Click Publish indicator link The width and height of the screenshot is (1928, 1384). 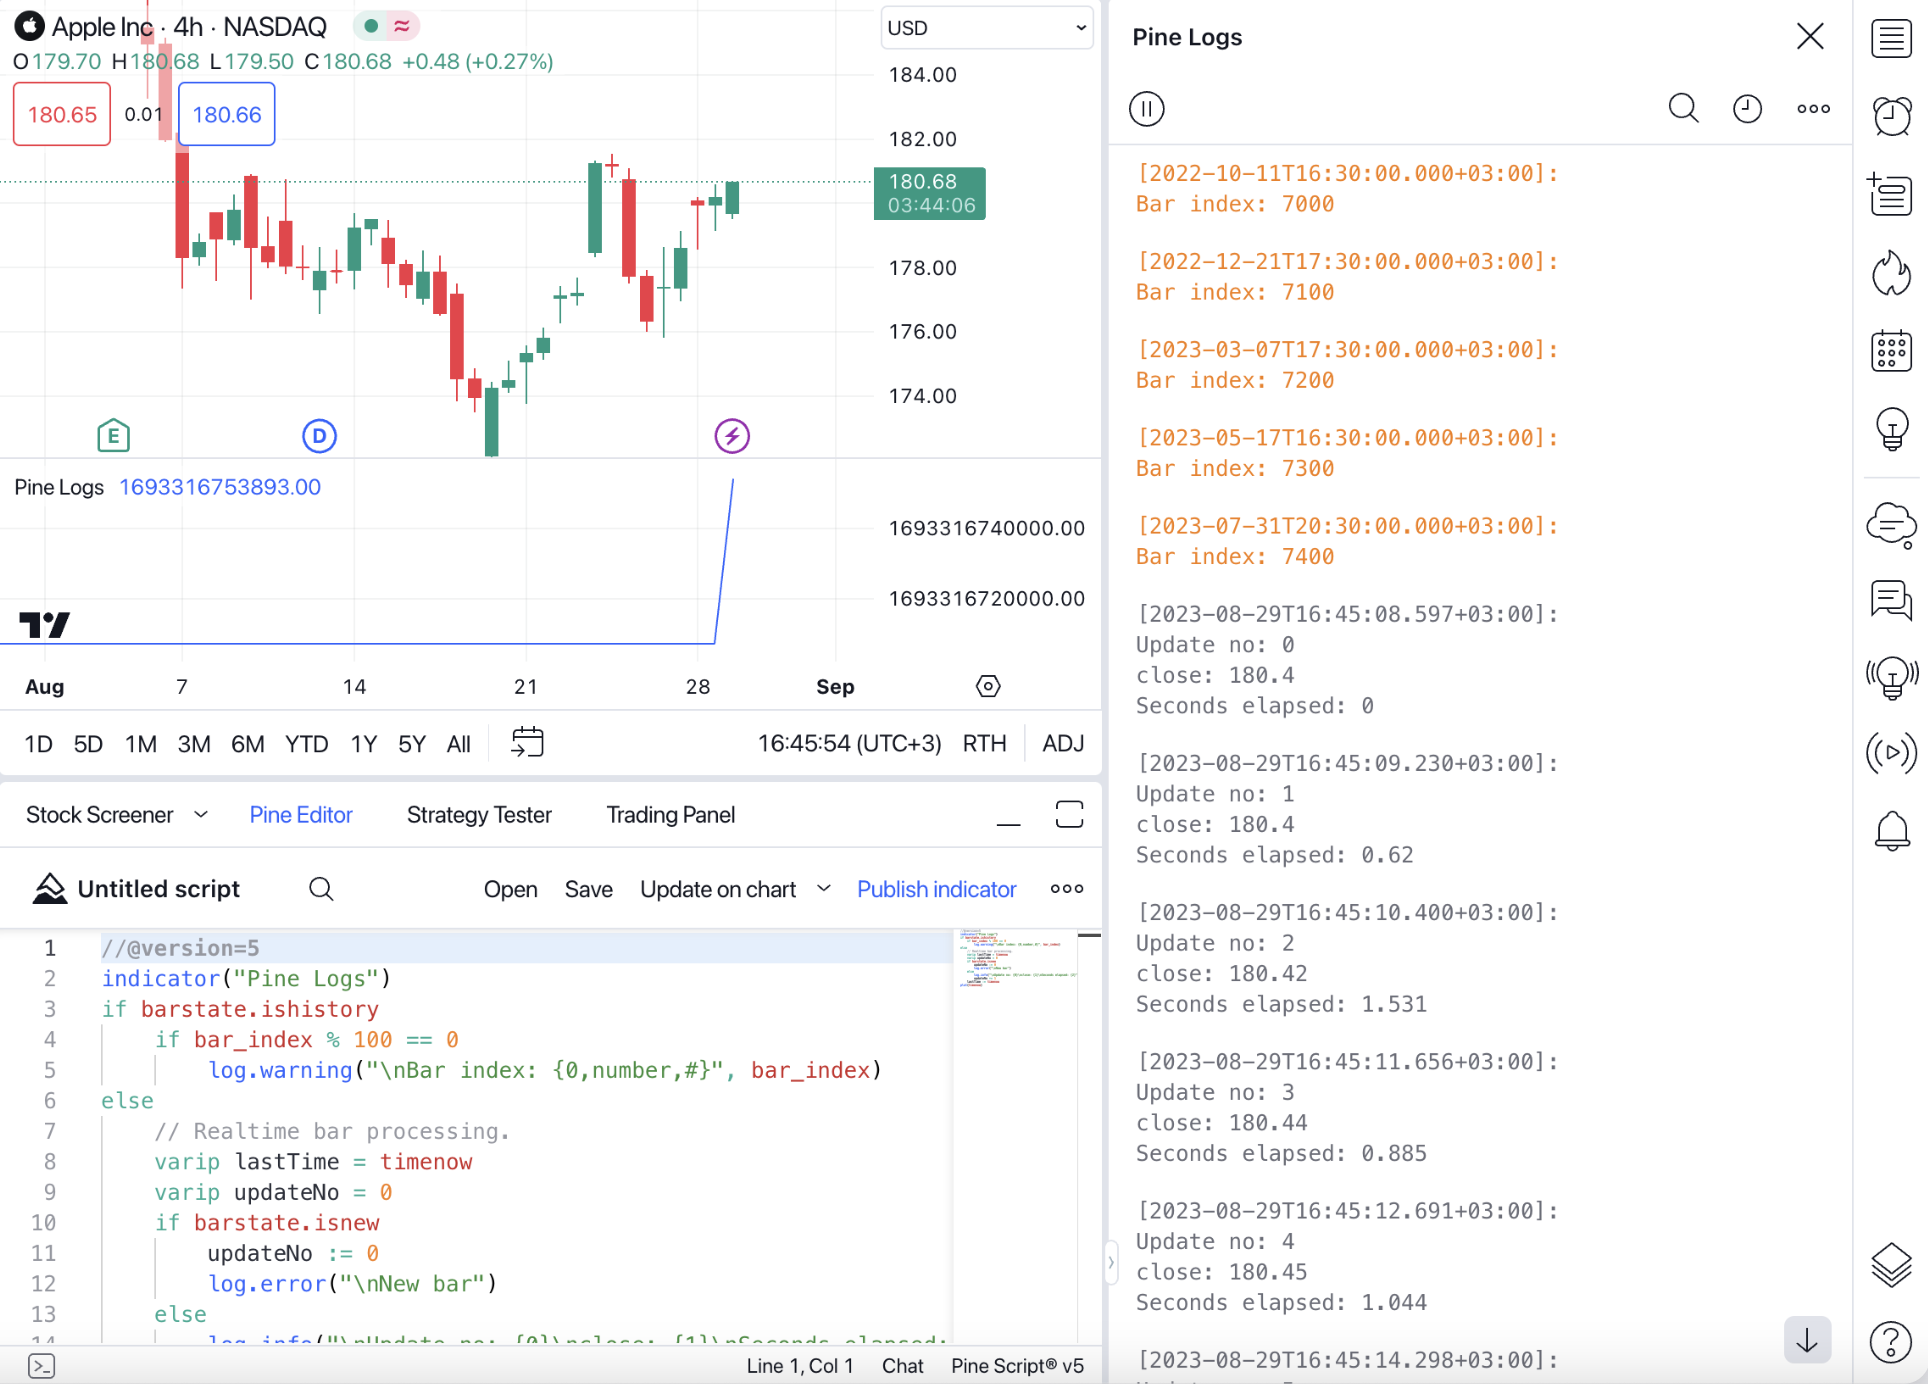pos(936,889)
